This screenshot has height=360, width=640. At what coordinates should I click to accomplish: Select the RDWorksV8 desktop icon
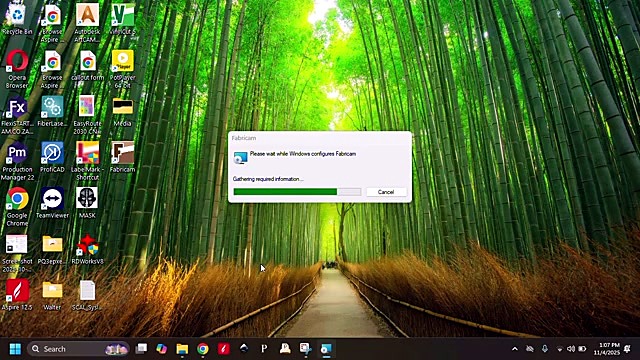click(87, 249)
